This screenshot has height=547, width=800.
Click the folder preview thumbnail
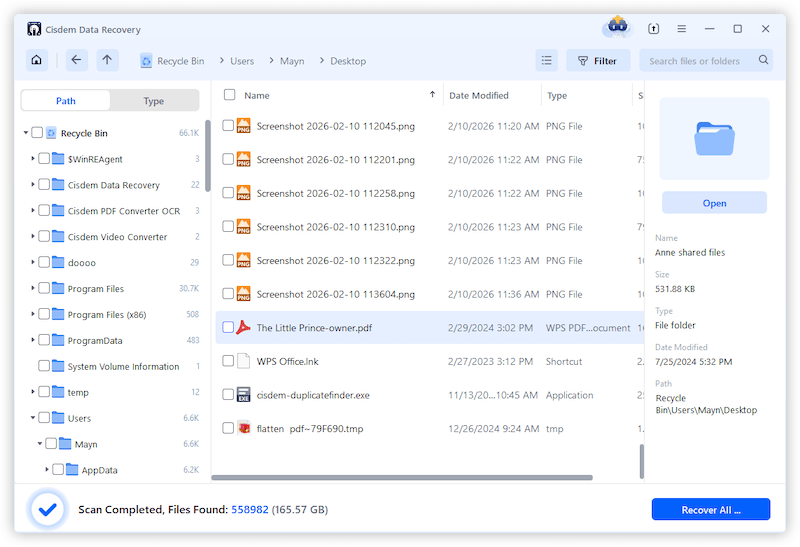pos(714,138)
